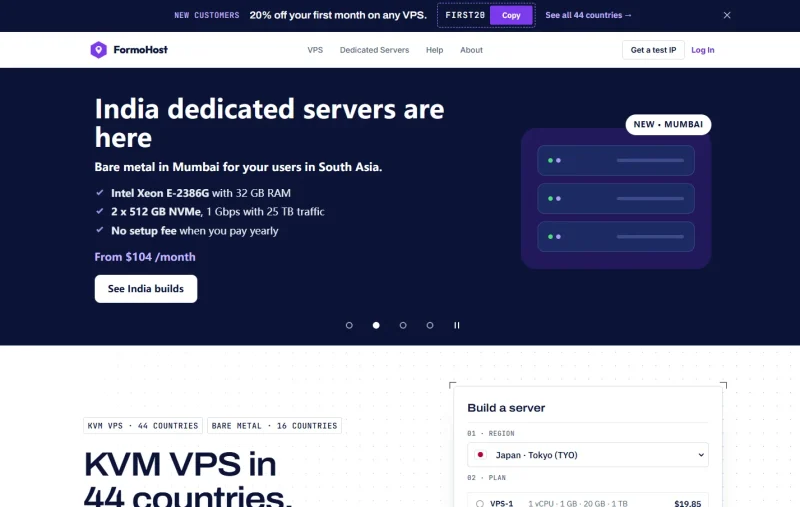Open Japan · Tokyo (TYO) region selector
This screenshot has height=507, width=800.
point(588,455)
